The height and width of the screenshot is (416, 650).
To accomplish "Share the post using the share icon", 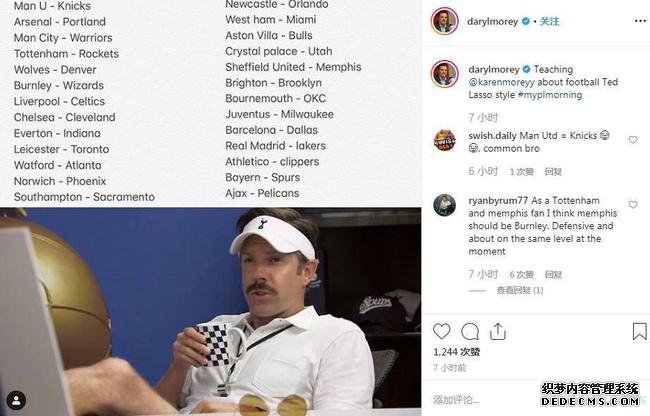I will [497, 331].
